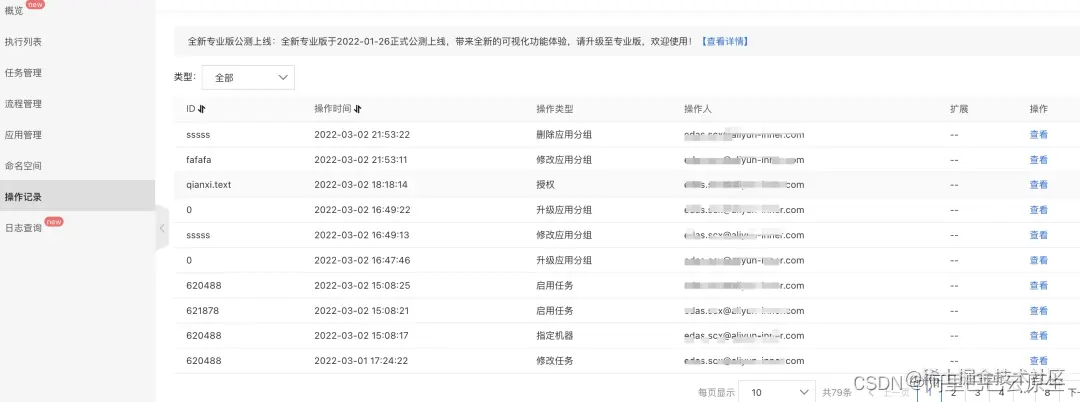Click 查看 for the 指定机器 record
This screenshot has height=402, width=1080.
pyautogui.click(x=1039, y=335)
